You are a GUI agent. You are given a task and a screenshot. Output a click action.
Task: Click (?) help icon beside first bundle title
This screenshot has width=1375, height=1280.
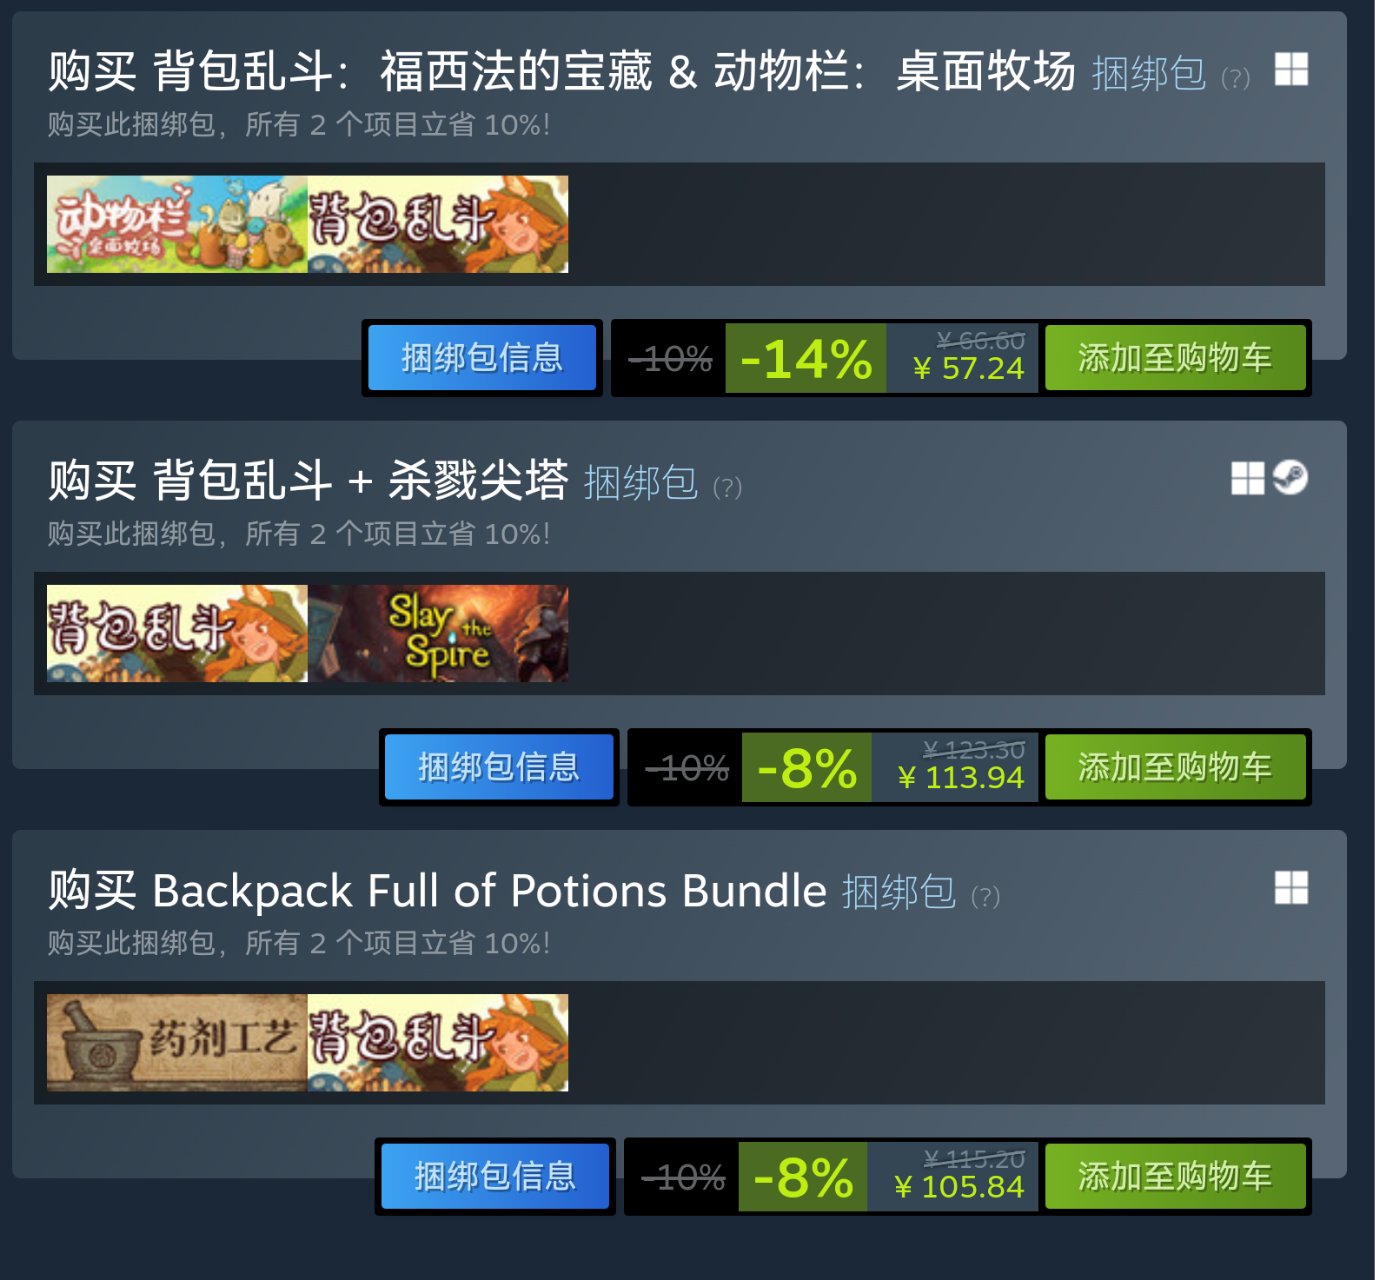1236,78
